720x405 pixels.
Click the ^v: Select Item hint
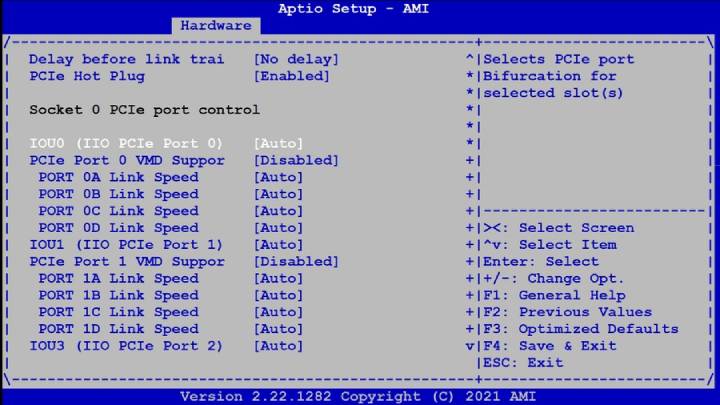pos(550,245)
